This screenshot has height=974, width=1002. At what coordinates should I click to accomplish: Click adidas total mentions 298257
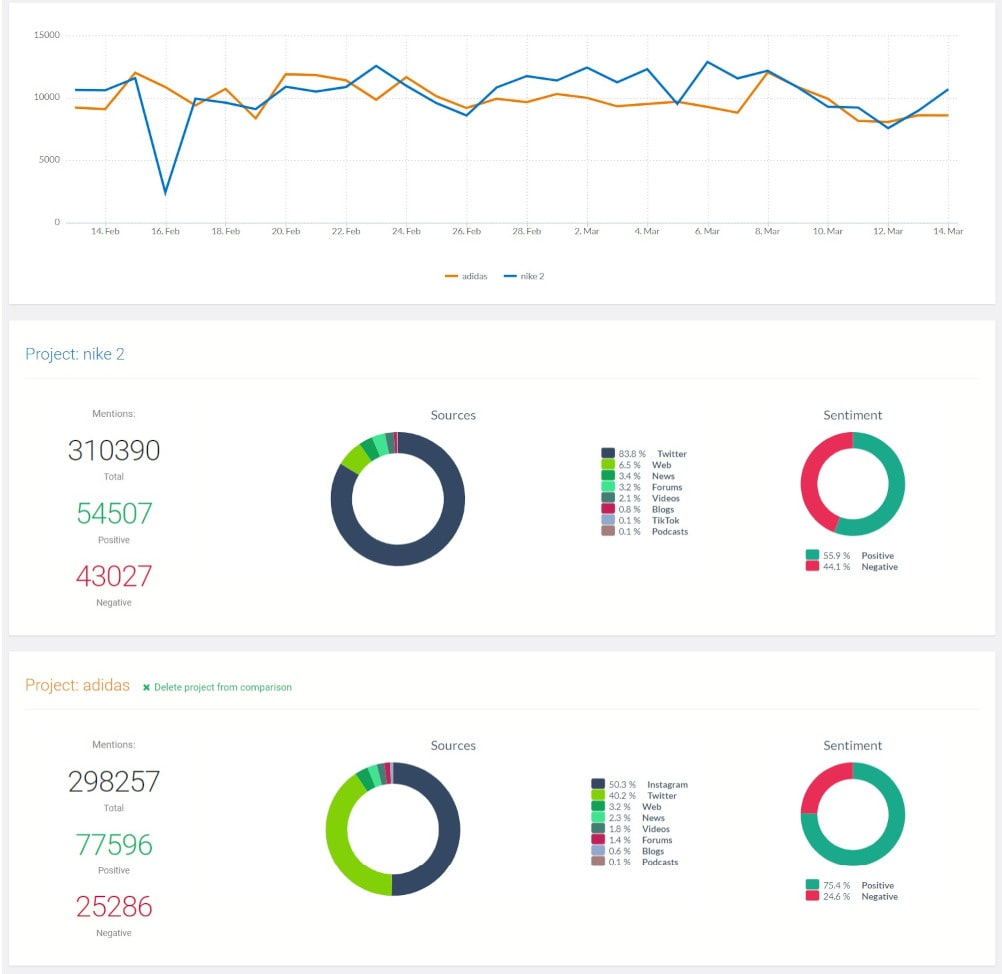coord(114,782)
